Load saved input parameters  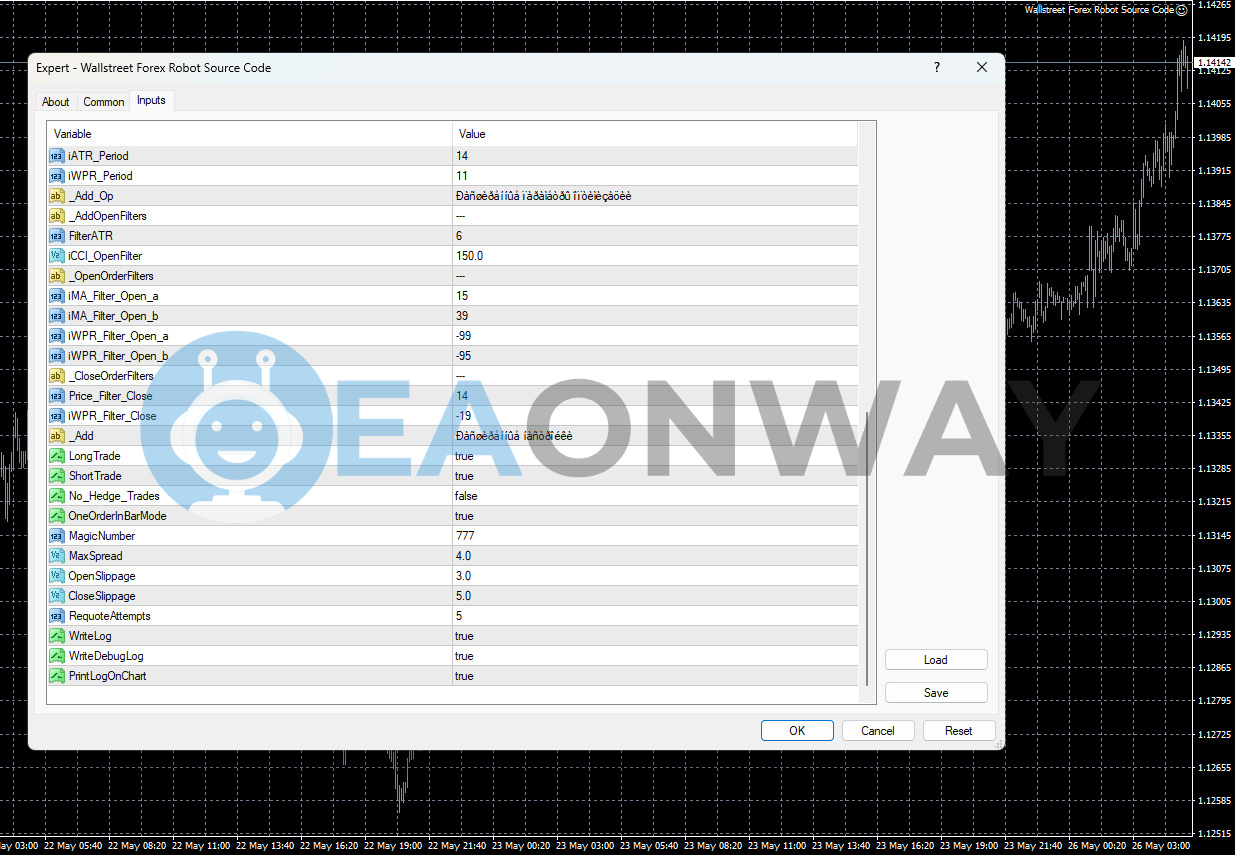936,660
